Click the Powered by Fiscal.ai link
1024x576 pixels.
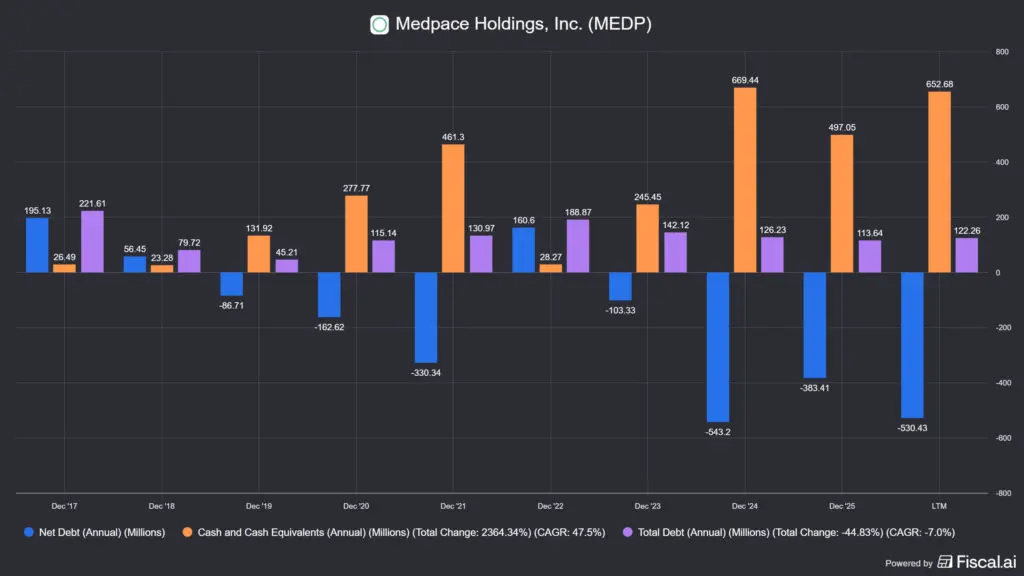[x=950, y=562]
